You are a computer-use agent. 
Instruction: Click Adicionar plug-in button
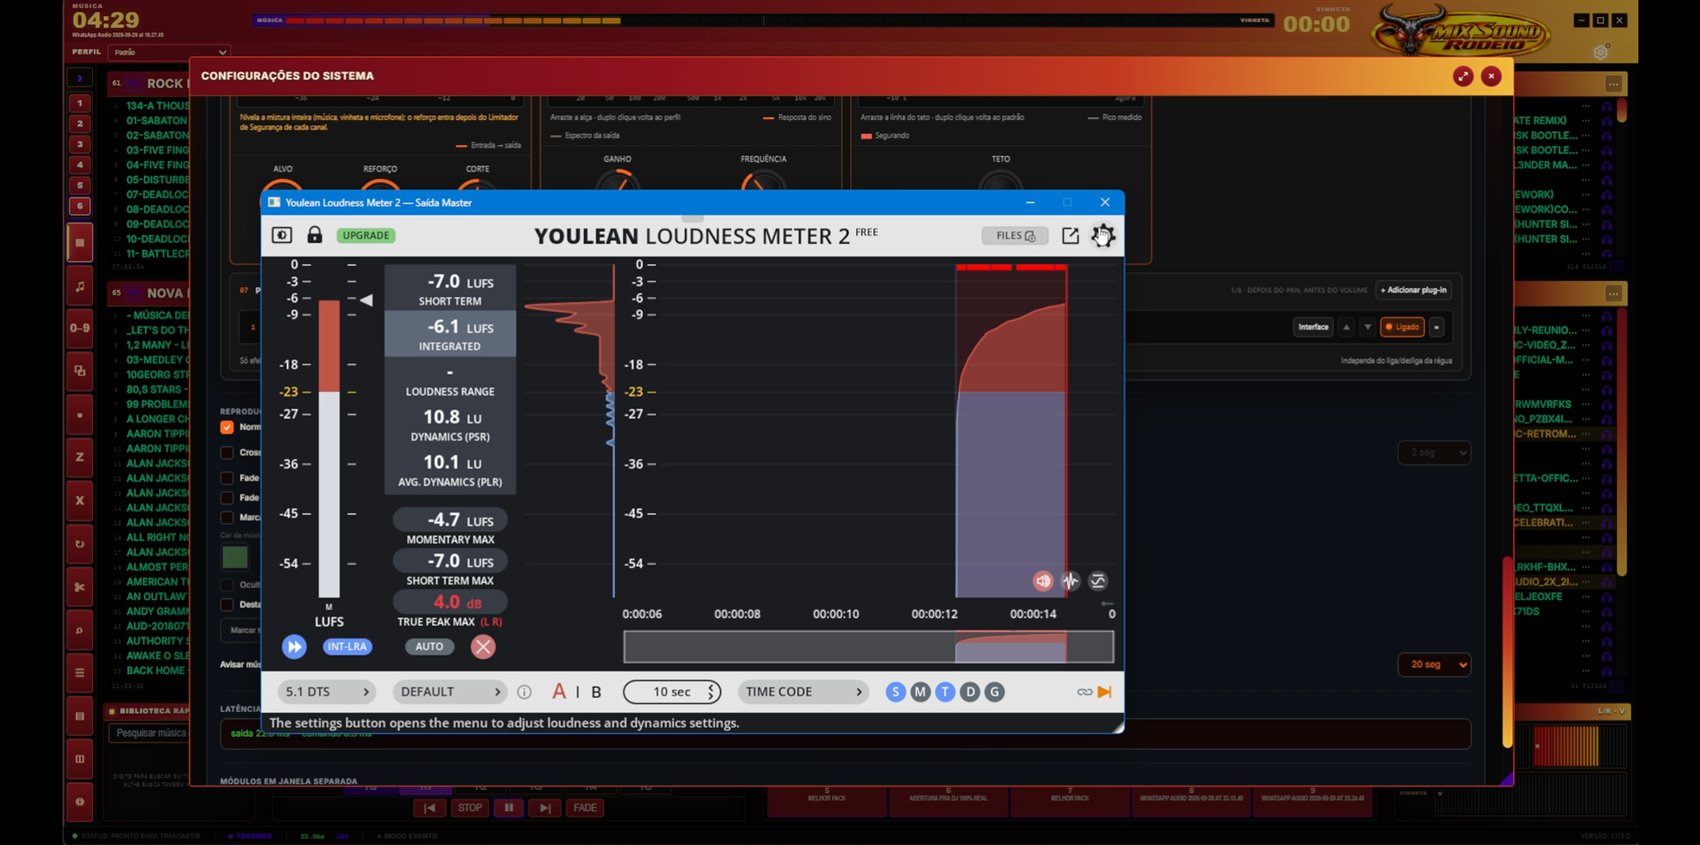tap(1413, 290)
